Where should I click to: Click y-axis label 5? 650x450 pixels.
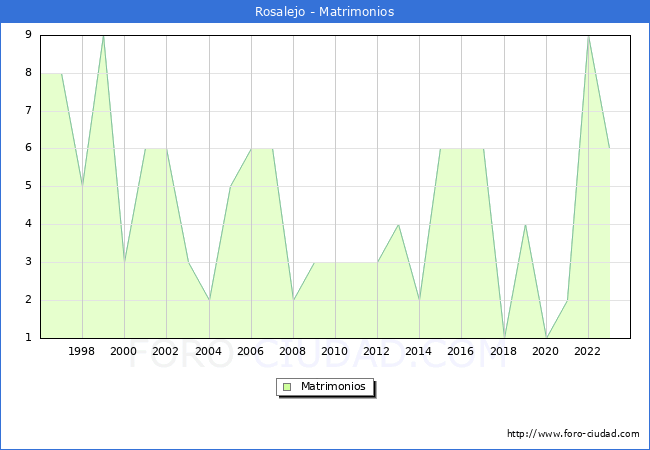pyautogui.click(x=28, y=186)
